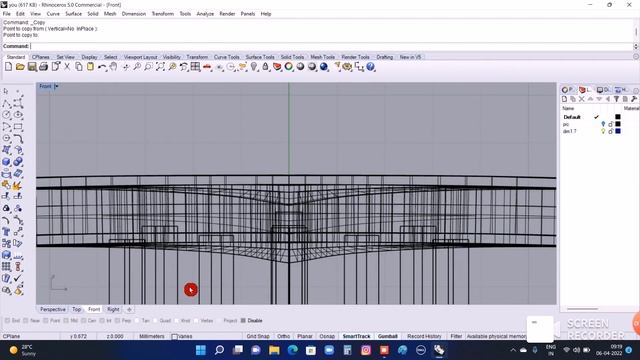Click the color wheel Object Properties icon
Viewport: 640px width, 360px height.
[289, 67]
